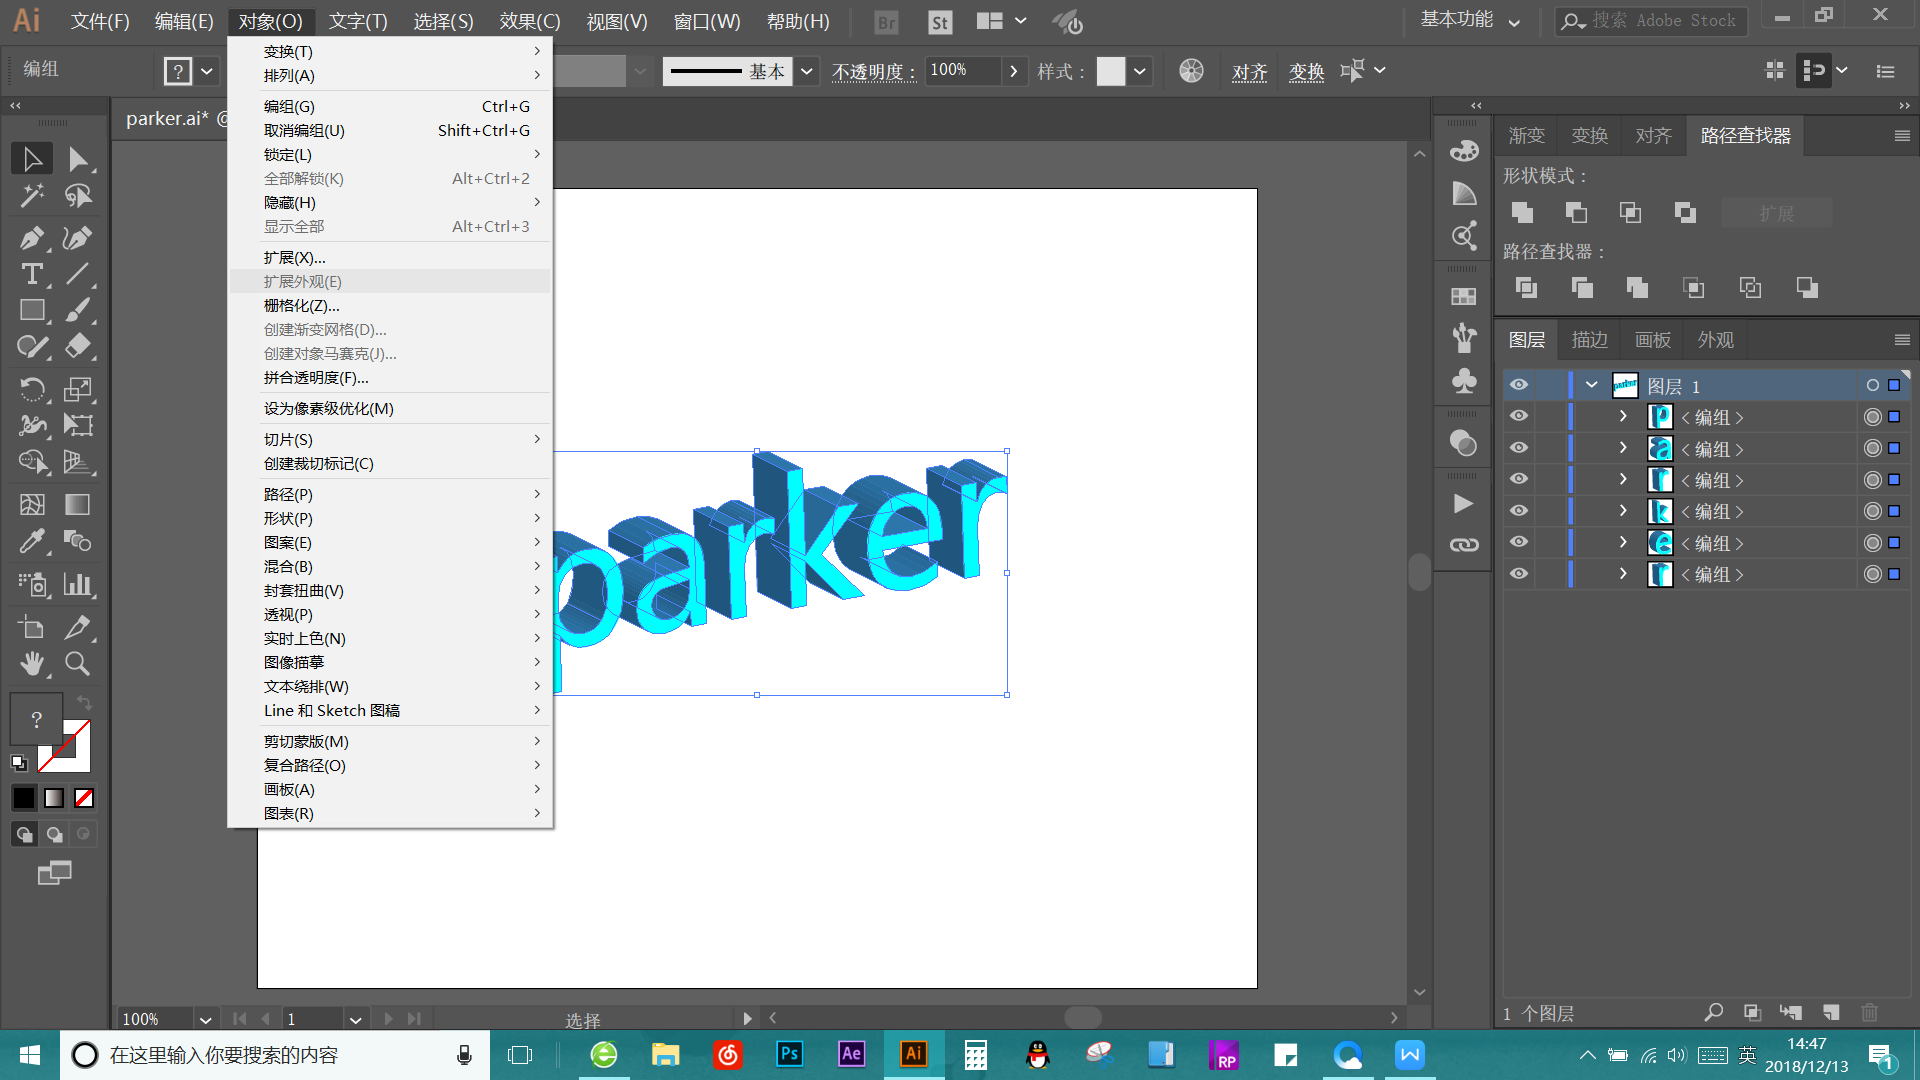Viewport: 1920px width, 1080px height.
Task: Select the Eyedropper tool
Action: [x=31, y=542]
